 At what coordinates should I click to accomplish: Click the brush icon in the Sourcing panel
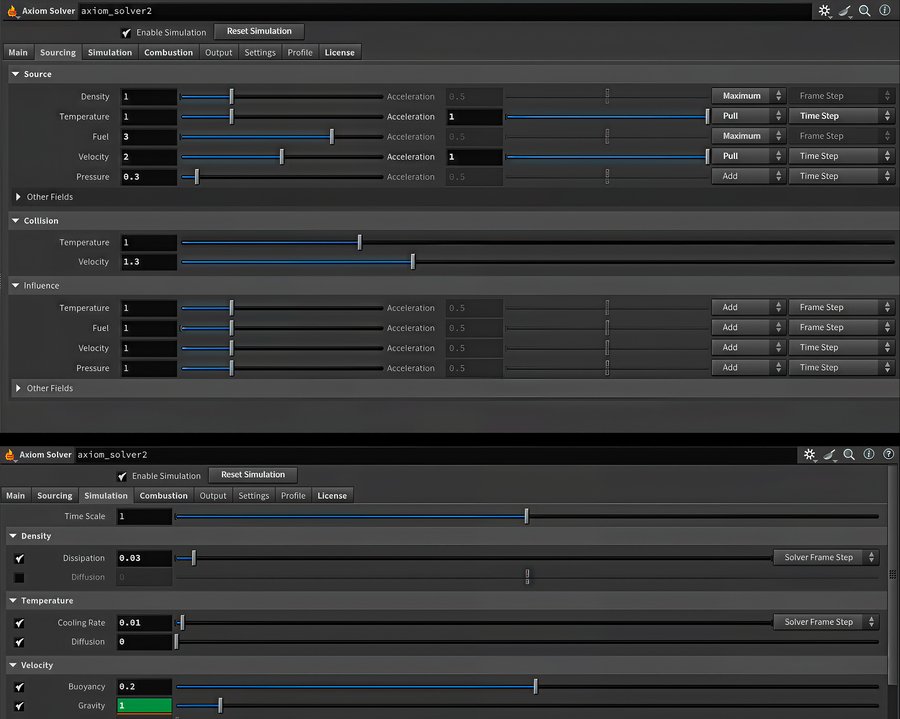(x=846, y=10)
